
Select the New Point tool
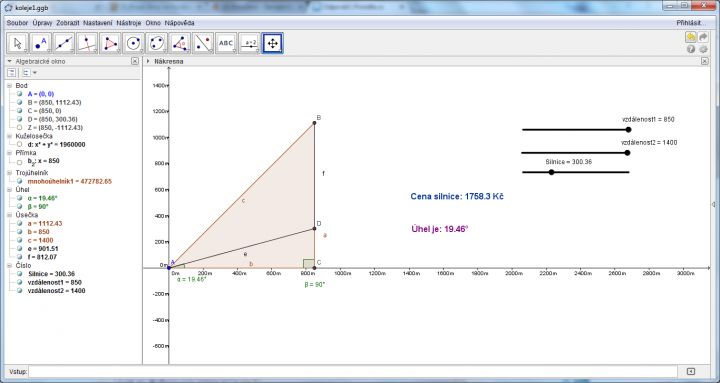point(41,43)
